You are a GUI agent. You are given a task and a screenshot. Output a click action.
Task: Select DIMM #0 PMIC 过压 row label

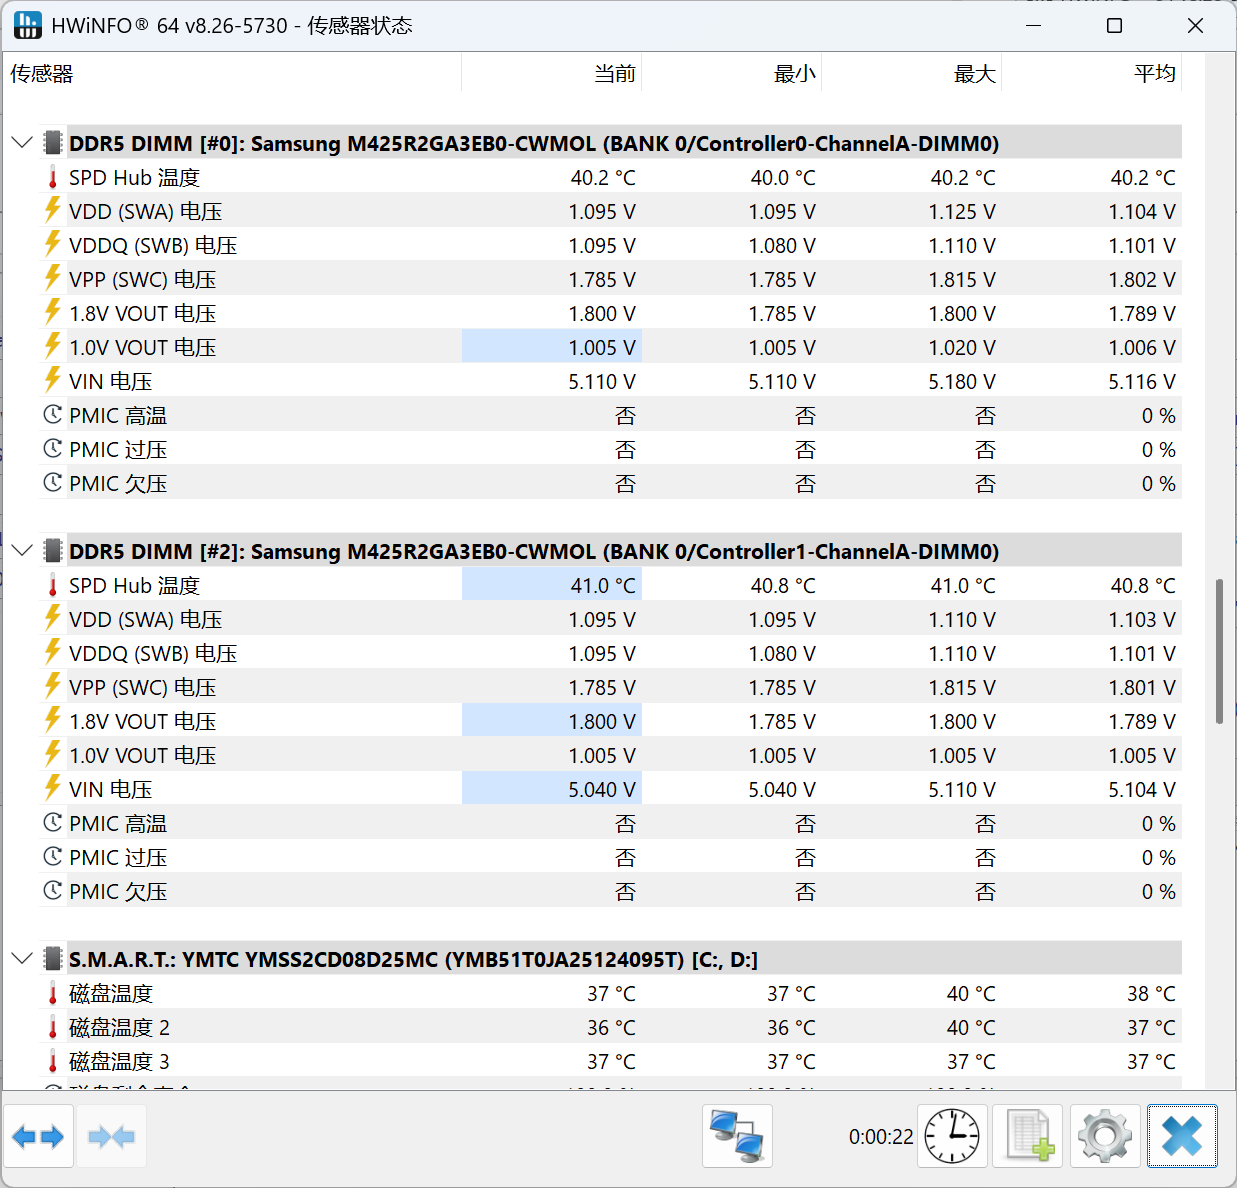[x=118, y=449]
